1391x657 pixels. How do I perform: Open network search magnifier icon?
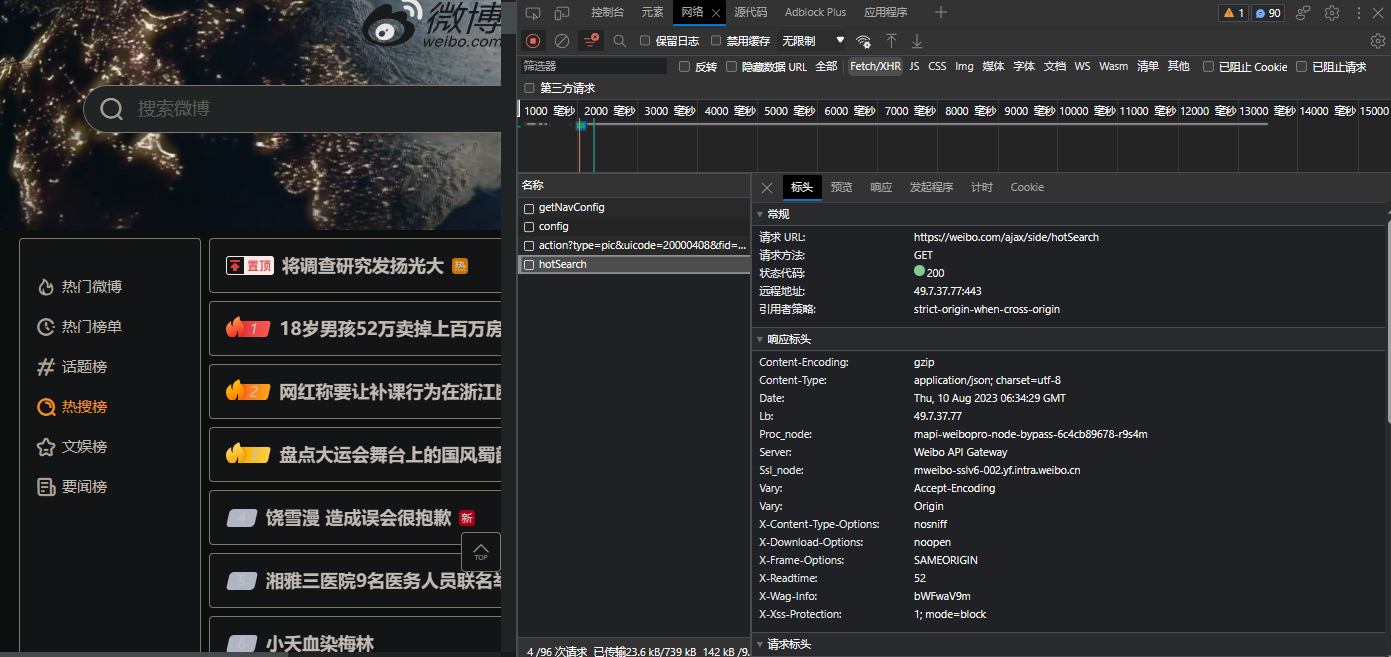point(620,41)
